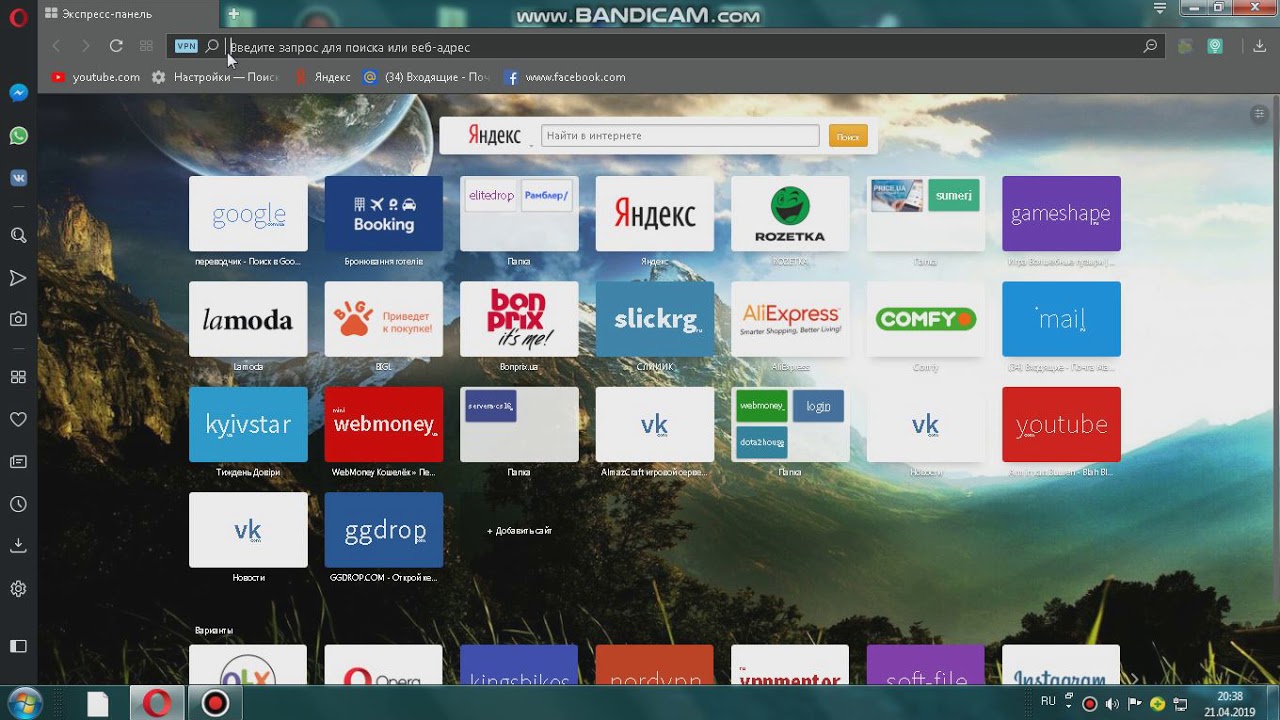Open settings gear in the sidebar

pos(18,589)
